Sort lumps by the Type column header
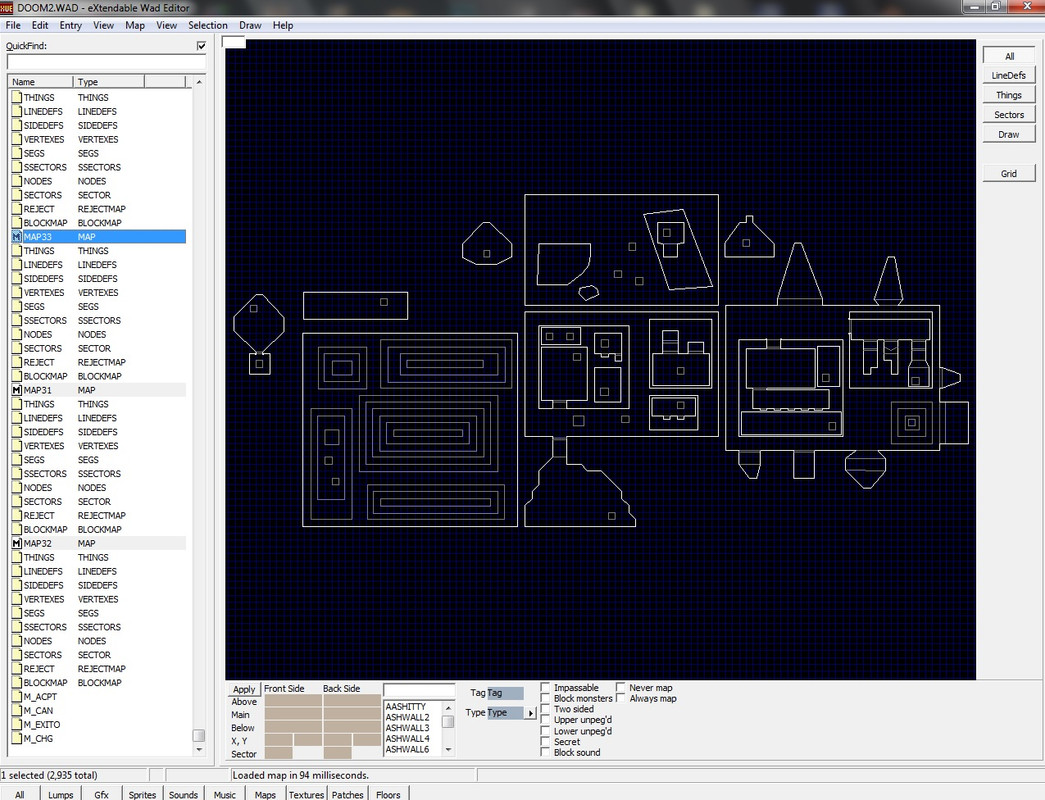 (109, 81)
